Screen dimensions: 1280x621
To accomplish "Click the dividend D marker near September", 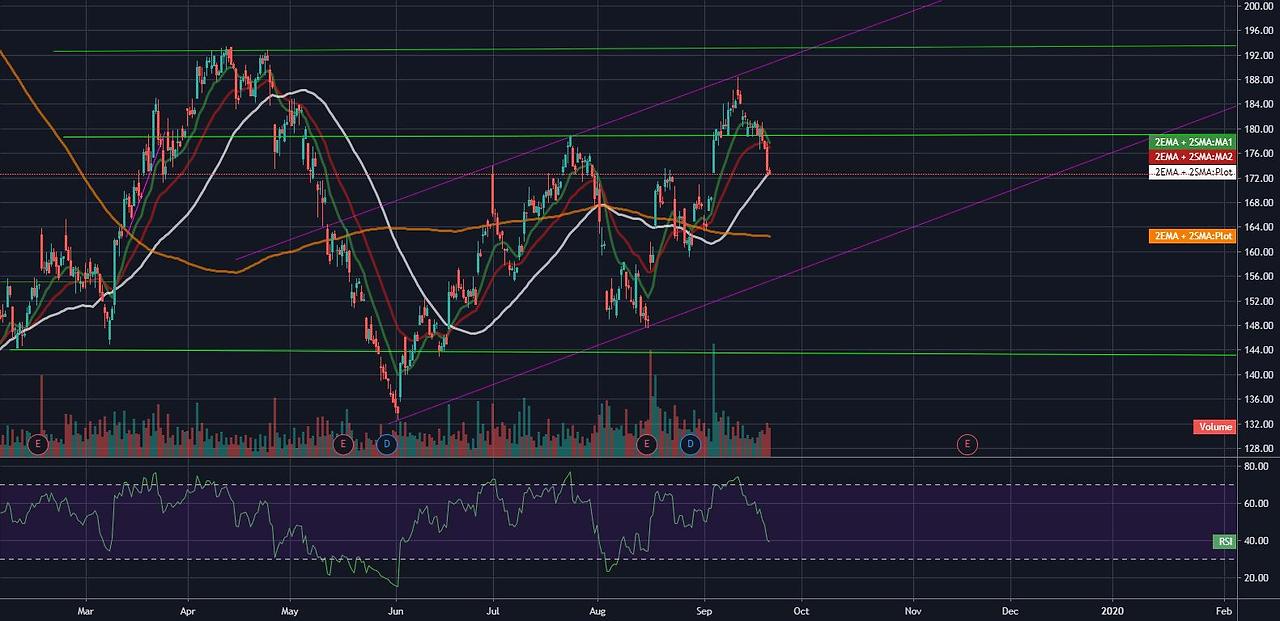I will tap(689, 443).
